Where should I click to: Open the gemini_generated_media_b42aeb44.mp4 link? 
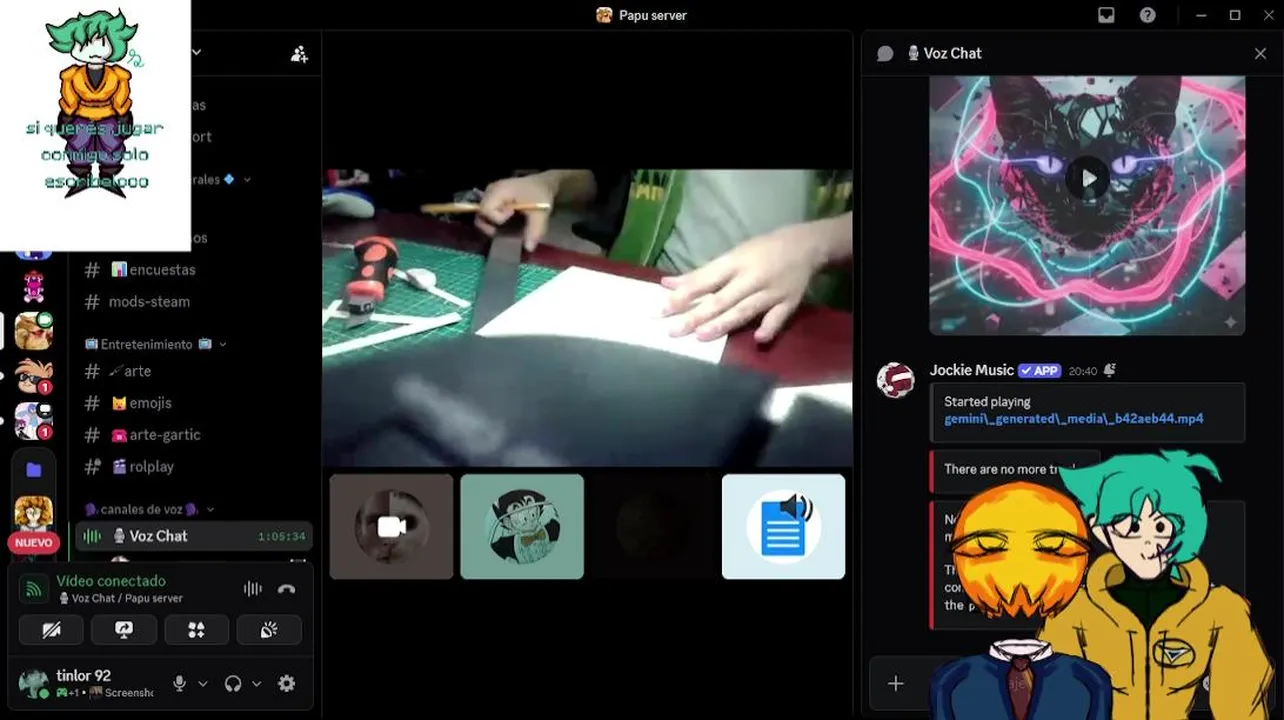[1074, 419]
